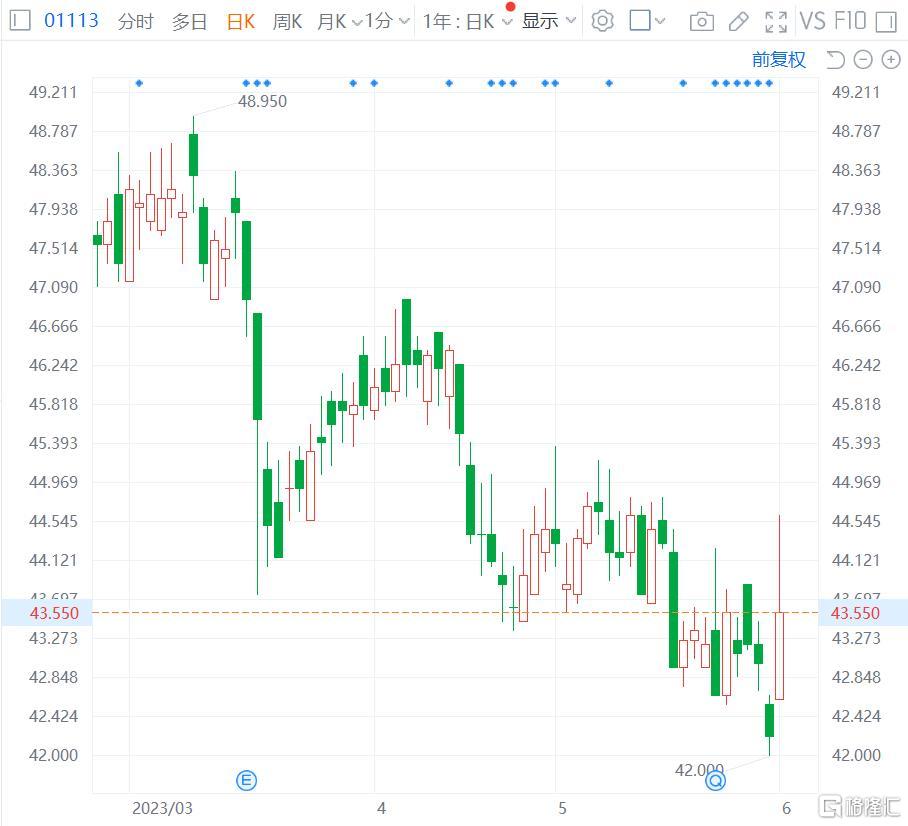Activate the drawing pencil tool
The width and height of the screenshot is (908, 826).
pyautogui.click(x=738, y=22)
